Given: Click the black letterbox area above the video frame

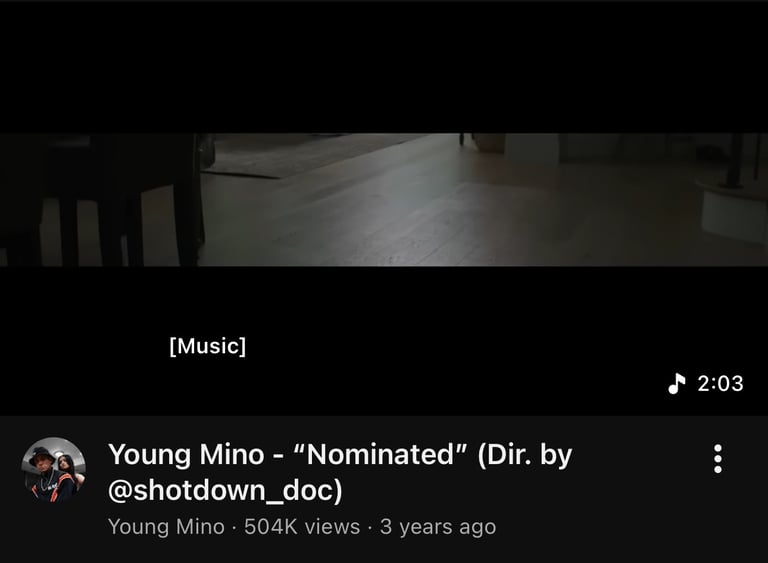Looking at the screenshot, I should 384,68.
